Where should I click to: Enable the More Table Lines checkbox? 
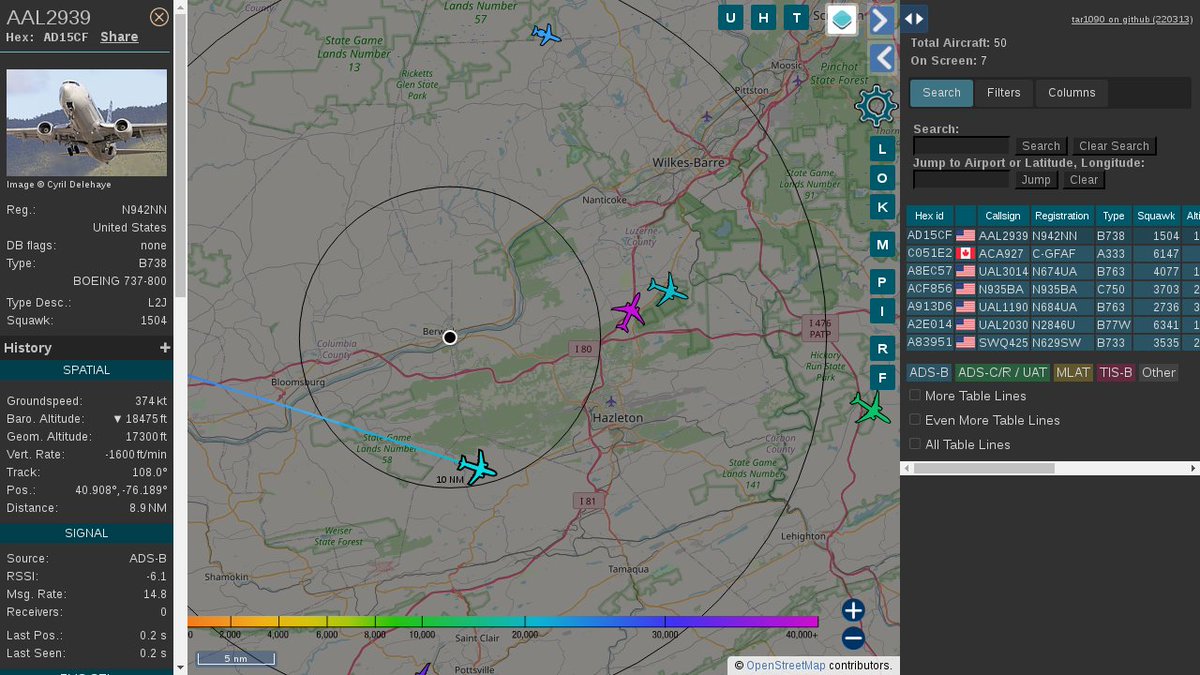point(914,395)
